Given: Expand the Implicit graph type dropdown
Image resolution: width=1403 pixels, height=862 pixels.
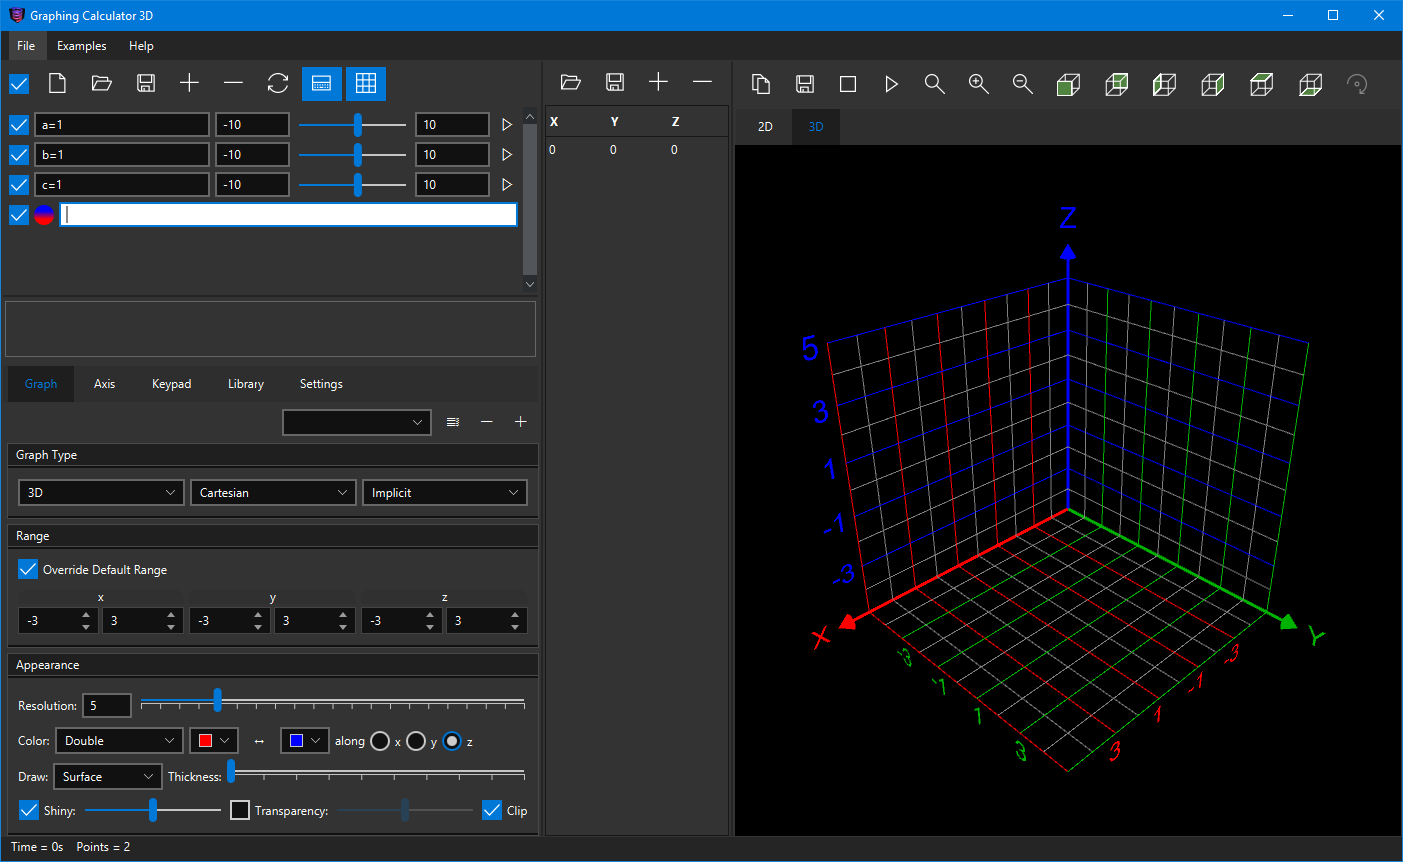Looking at the screenshot, I should (444, 493).
